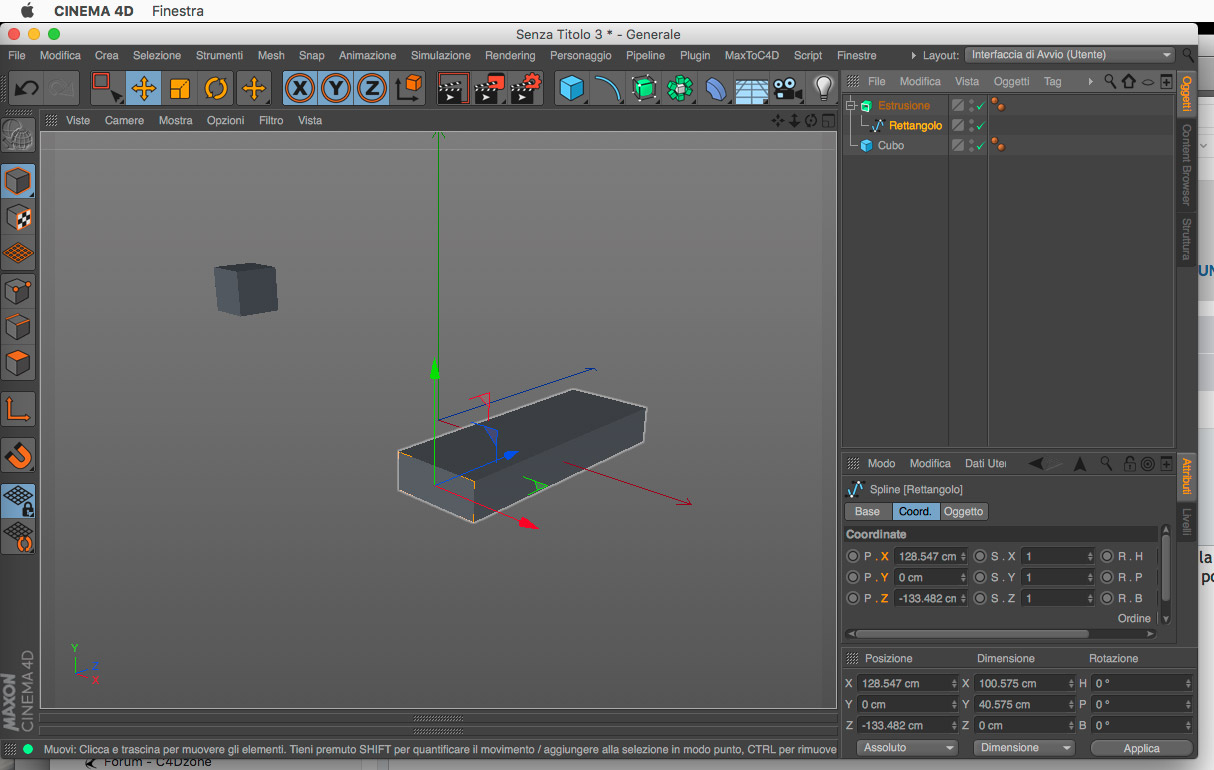This screenshot has width=1214, height=770.
Task: Toggle the P.Y animation radio circle
Action: pyautogui.click(x=853, y=577)
